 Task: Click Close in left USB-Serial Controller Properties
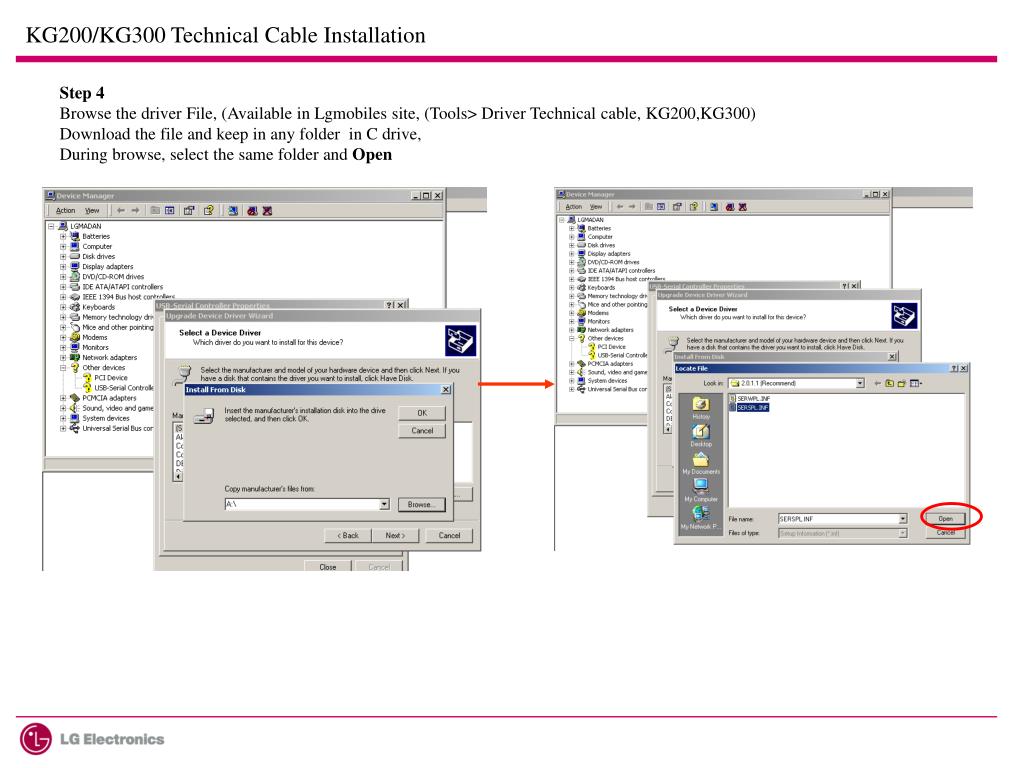tap(328, 567)
